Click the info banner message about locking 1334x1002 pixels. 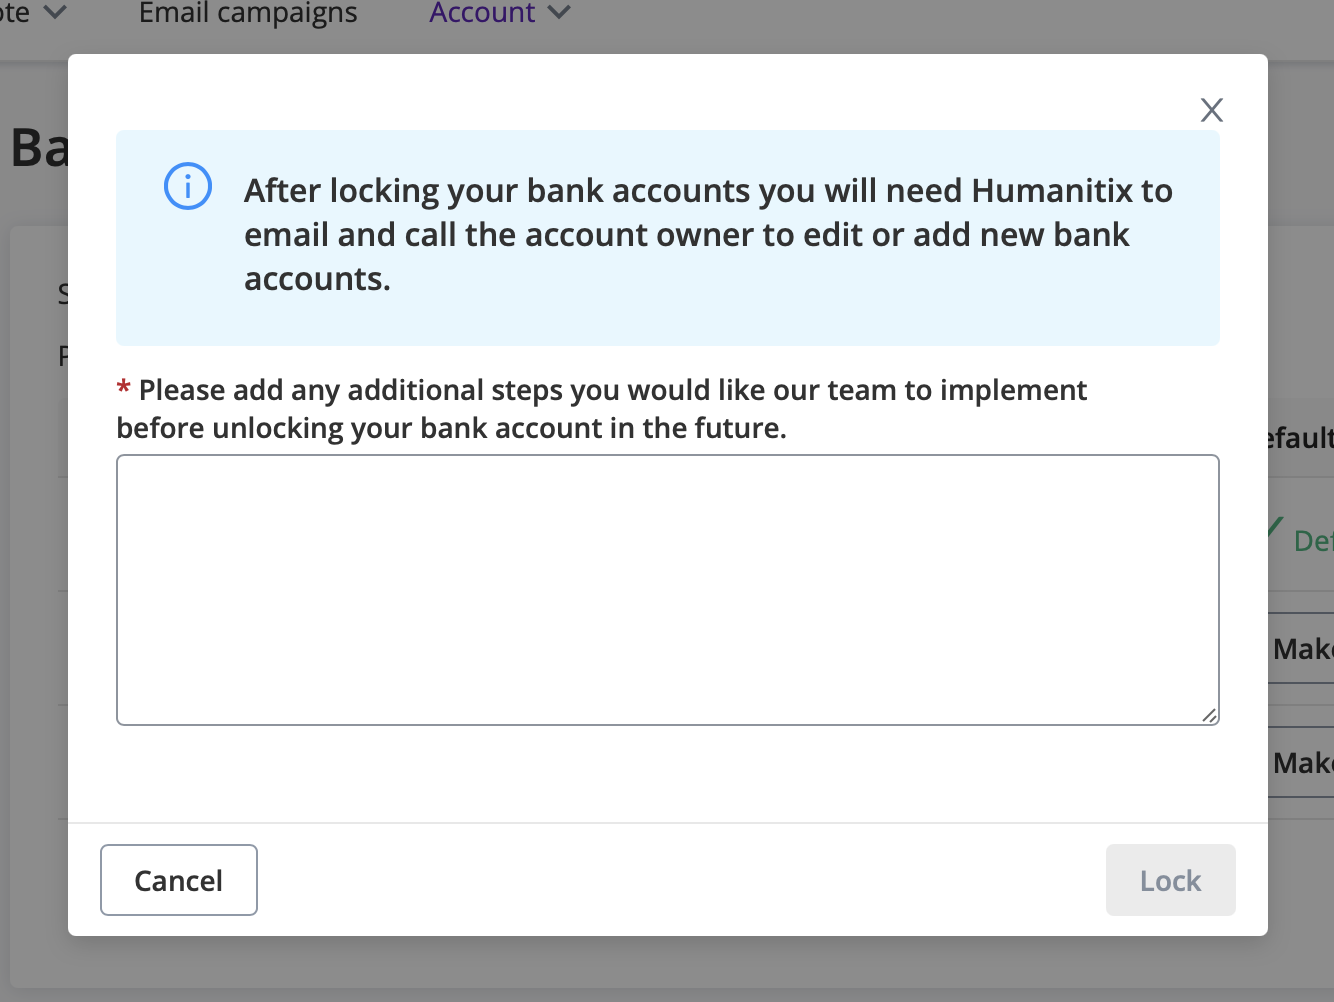click(x=708, y=234)
